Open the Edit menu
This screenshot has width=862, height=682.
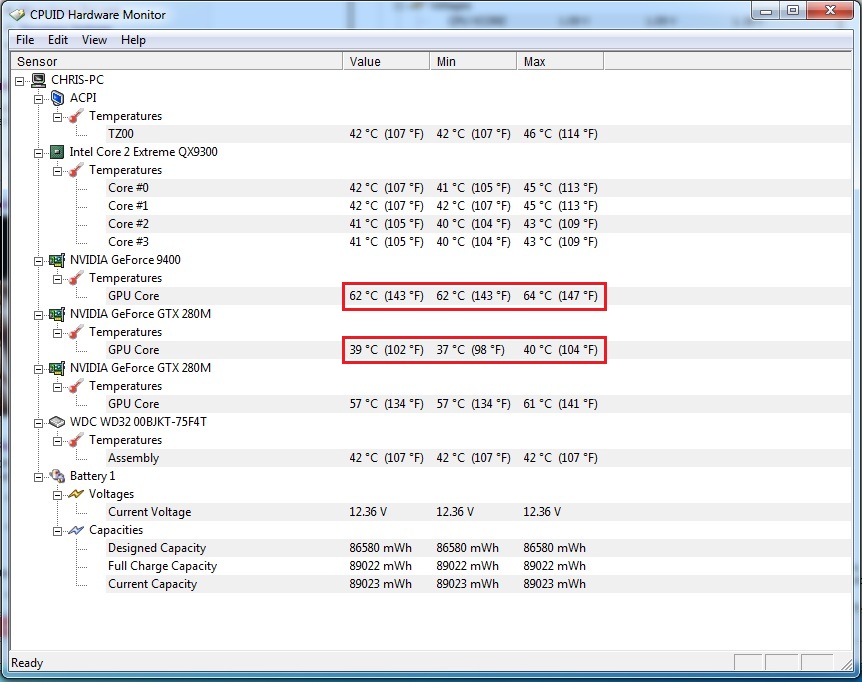[x=58, y=40]
